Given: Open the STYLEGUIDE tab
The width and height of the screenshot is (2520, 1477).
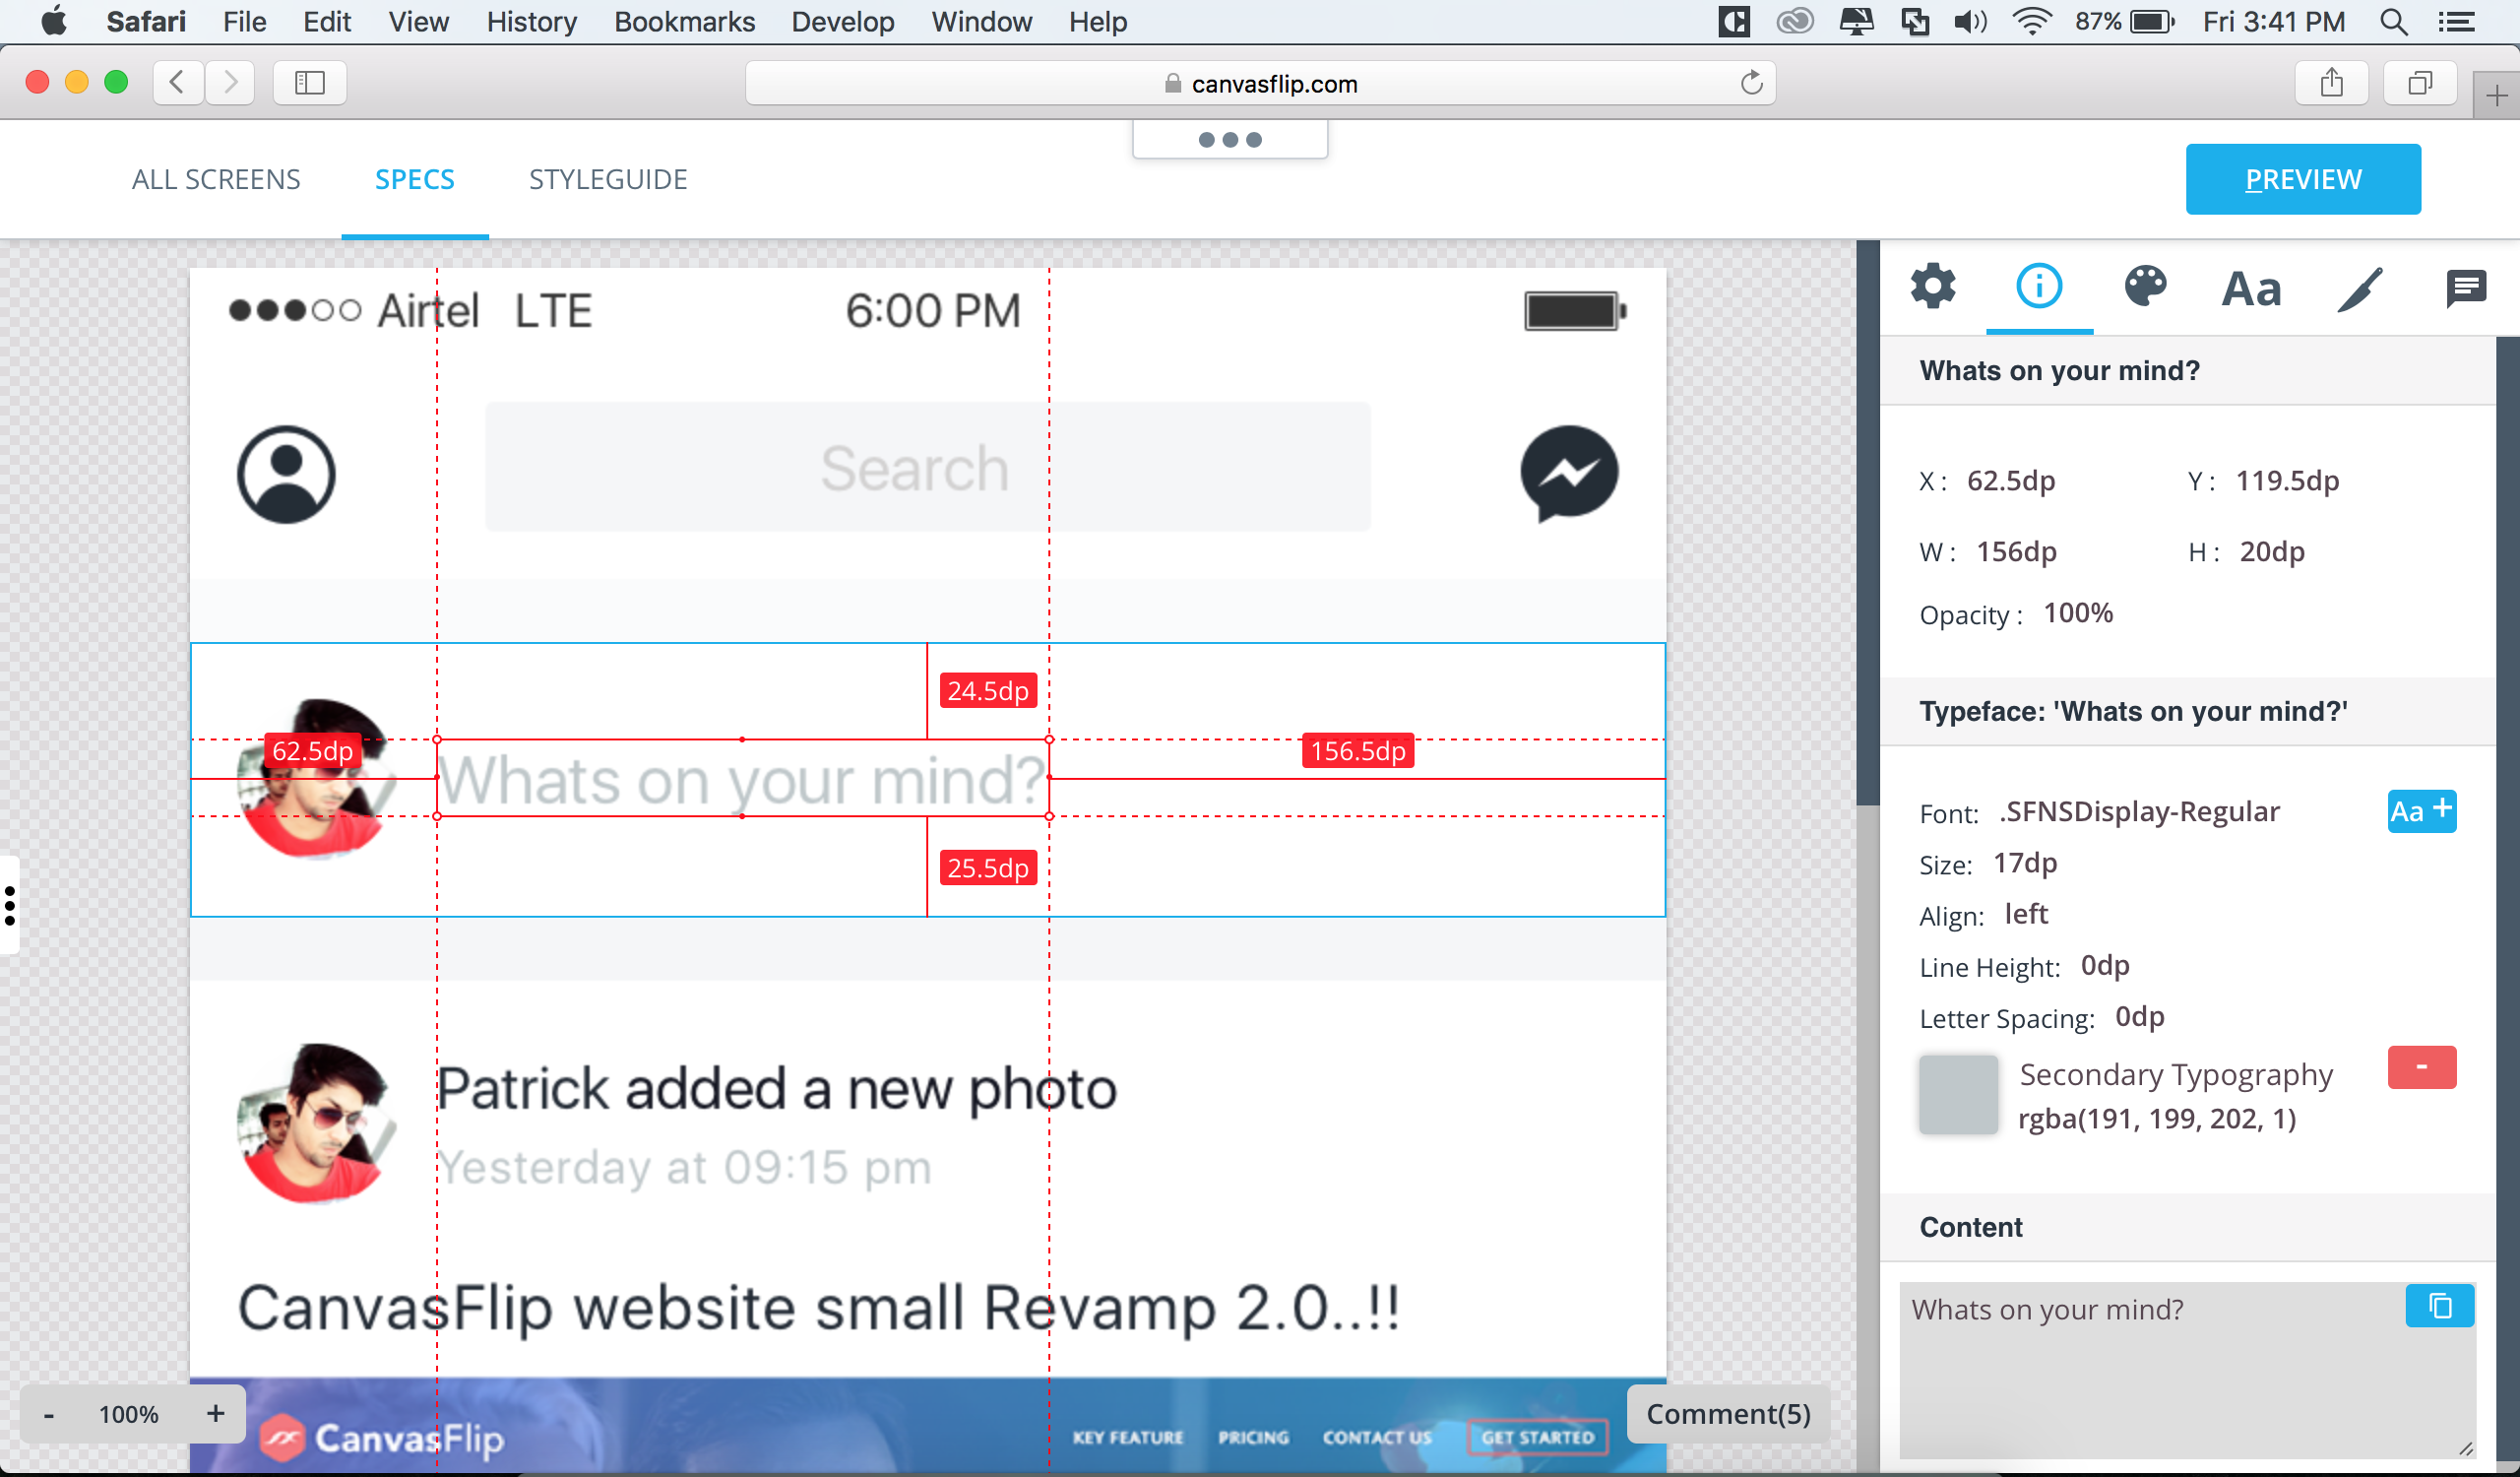Looking at the screenshot, I should tap(608, 180).
